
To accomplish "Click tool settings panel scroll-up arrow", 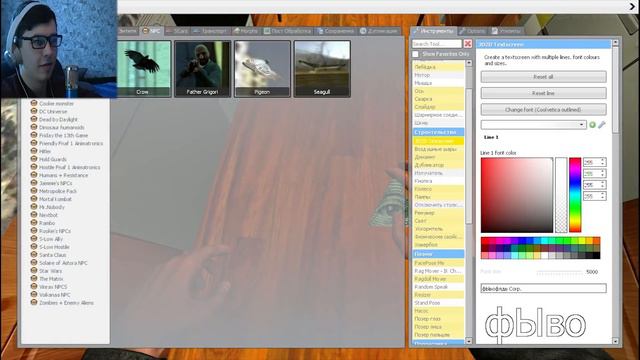I will coord(616,42).
